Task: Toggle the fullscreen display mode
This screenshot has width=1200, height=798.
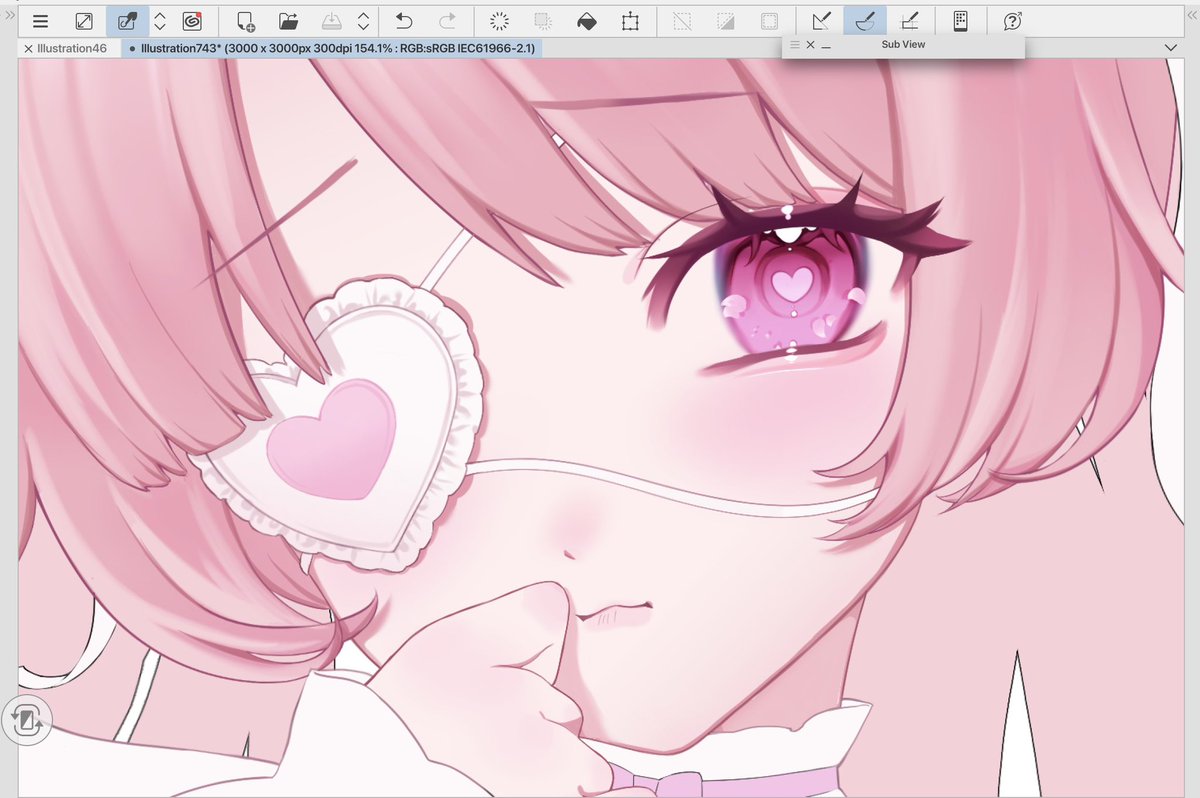Action: pyautogui.click(x=85, y=20)
